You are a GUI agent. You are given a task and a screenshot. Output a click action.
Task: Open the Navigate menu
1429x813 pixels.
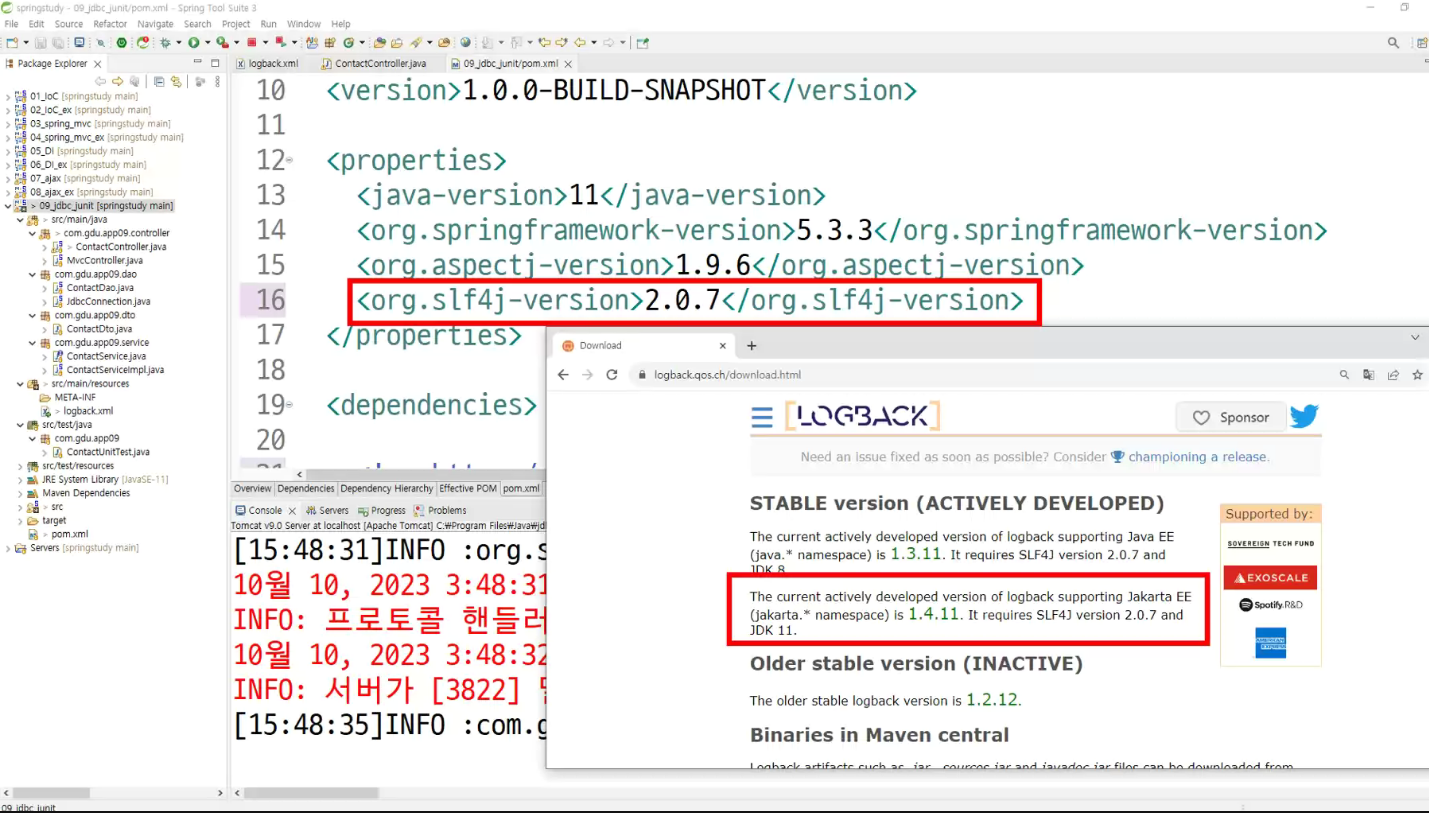click(155, 24)
